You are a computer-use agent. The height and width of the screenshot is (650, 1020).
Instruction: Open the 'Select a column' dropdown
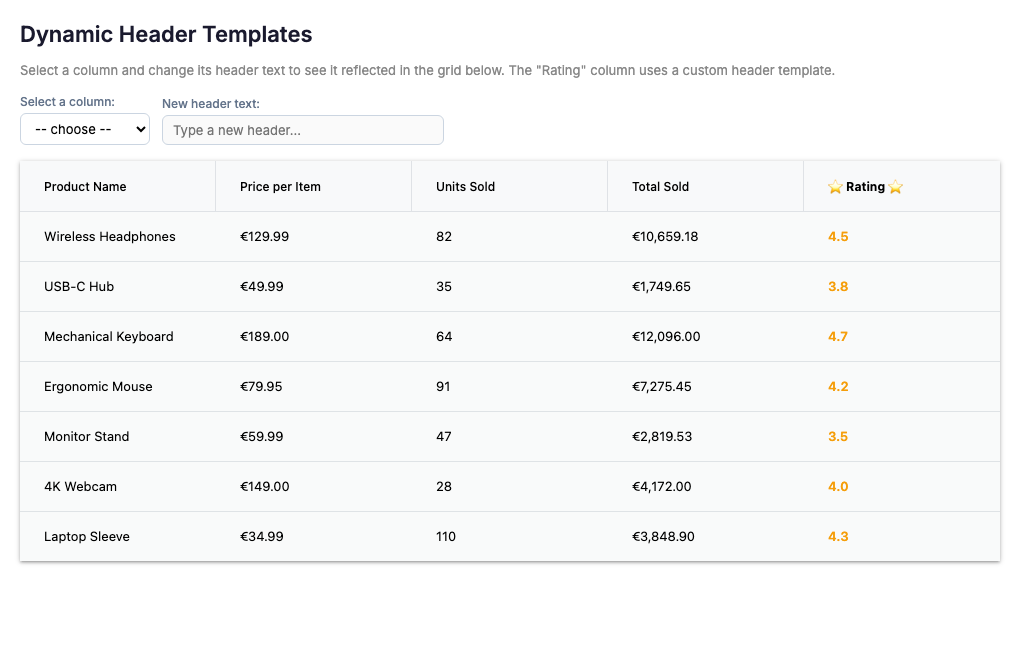(85, 129)
